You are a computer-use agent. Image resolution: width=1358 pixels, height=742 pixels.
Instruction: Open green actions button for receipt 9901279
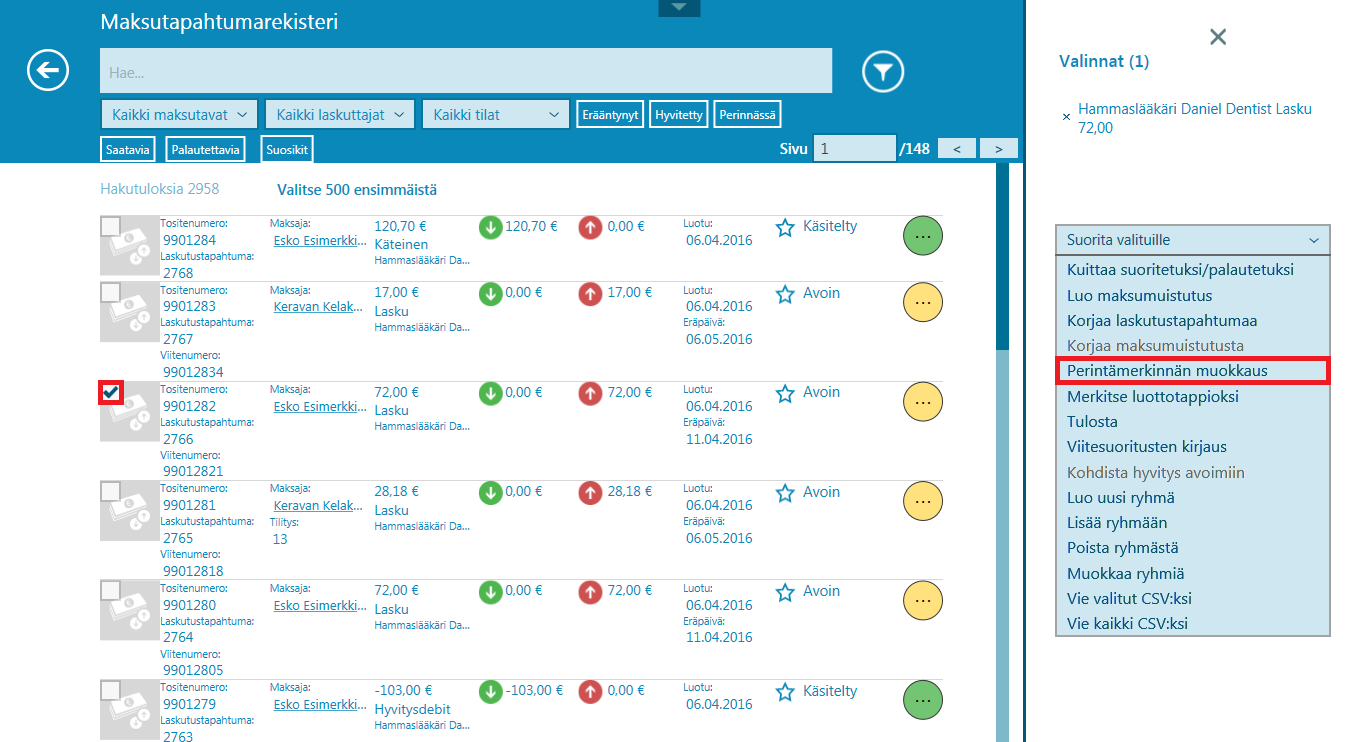pos(922,700)
